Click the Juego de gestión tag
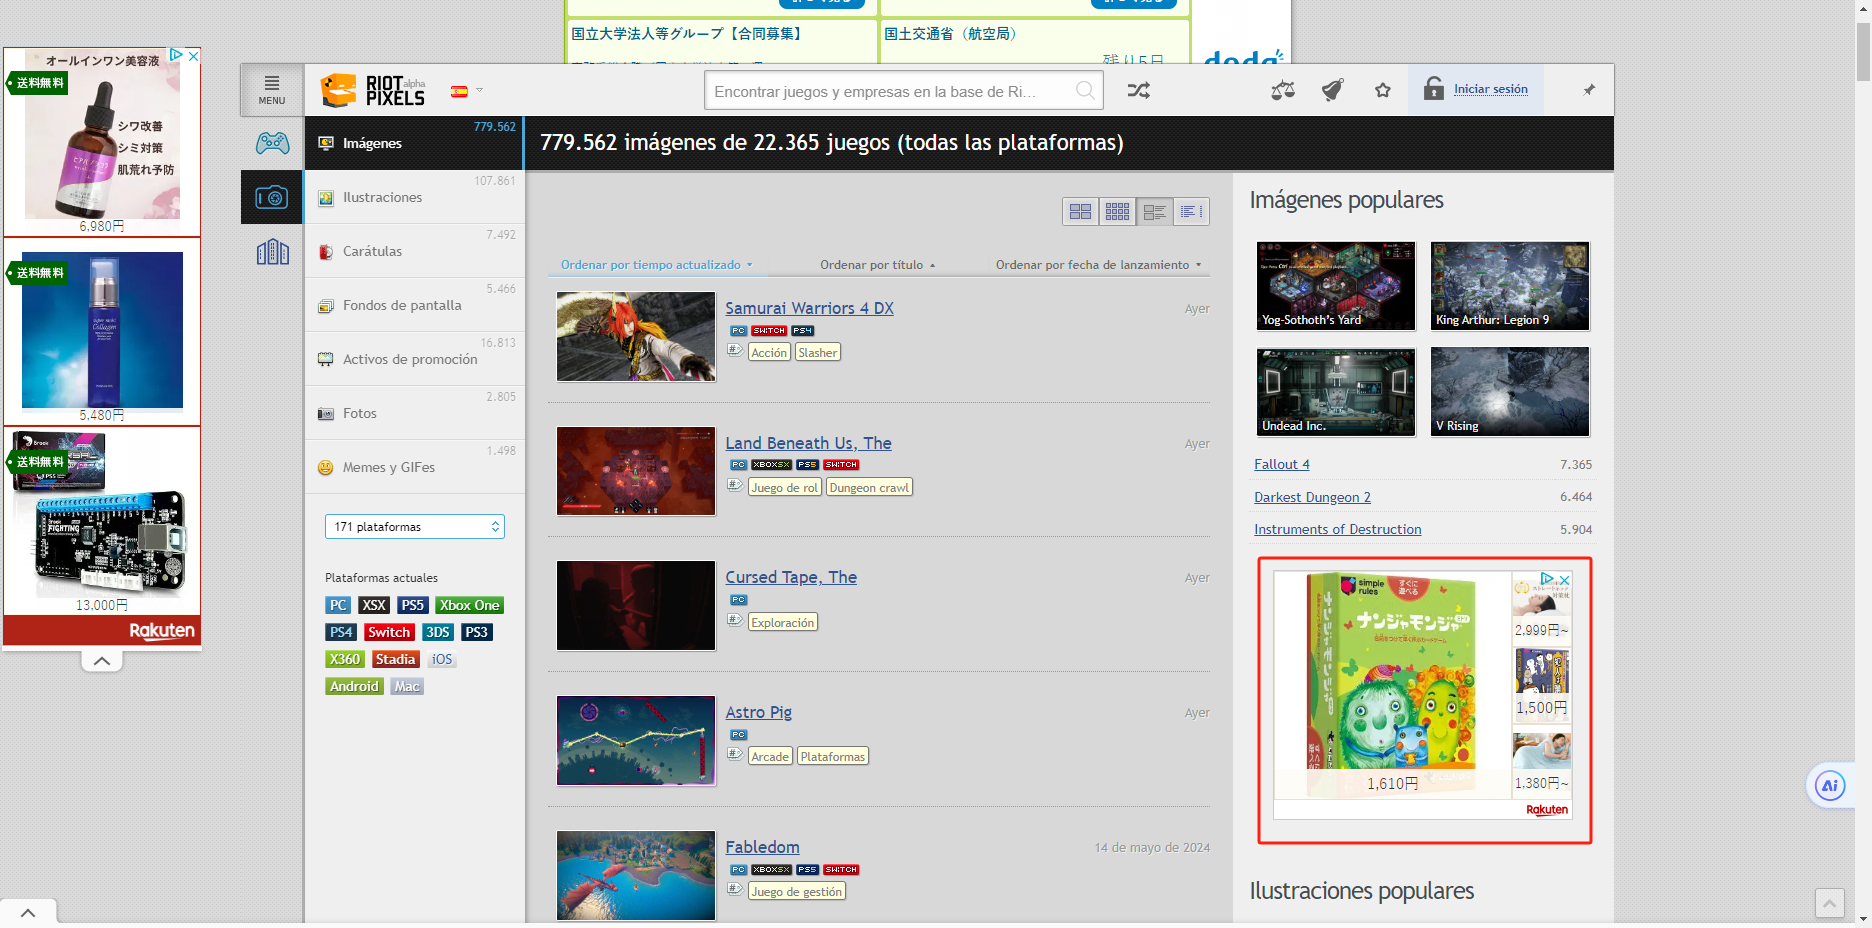This screenshot has width=1872, height=928. point(796,891)
